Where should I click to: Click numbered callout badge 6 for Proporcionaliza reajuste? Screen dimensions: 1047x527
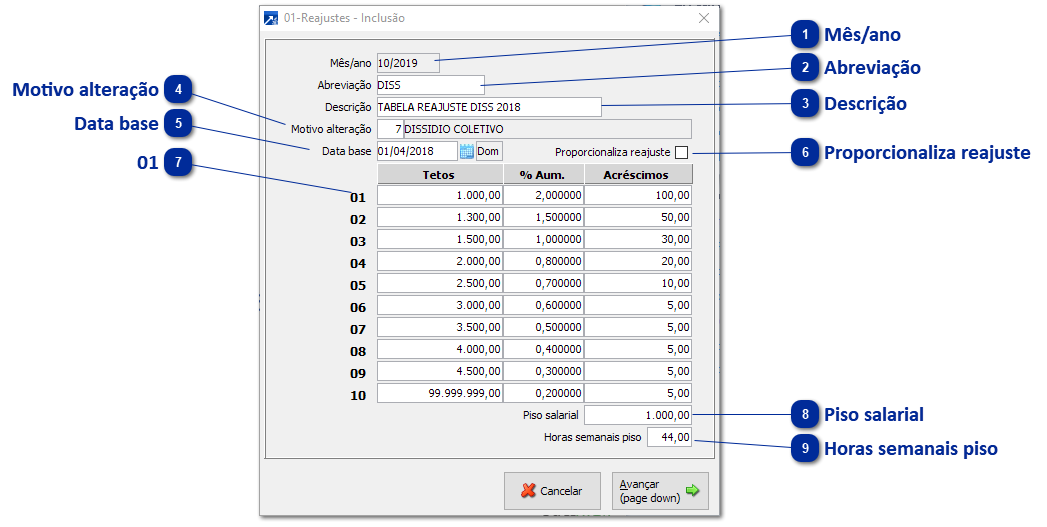pyautogui.click(x=804, y=152)
